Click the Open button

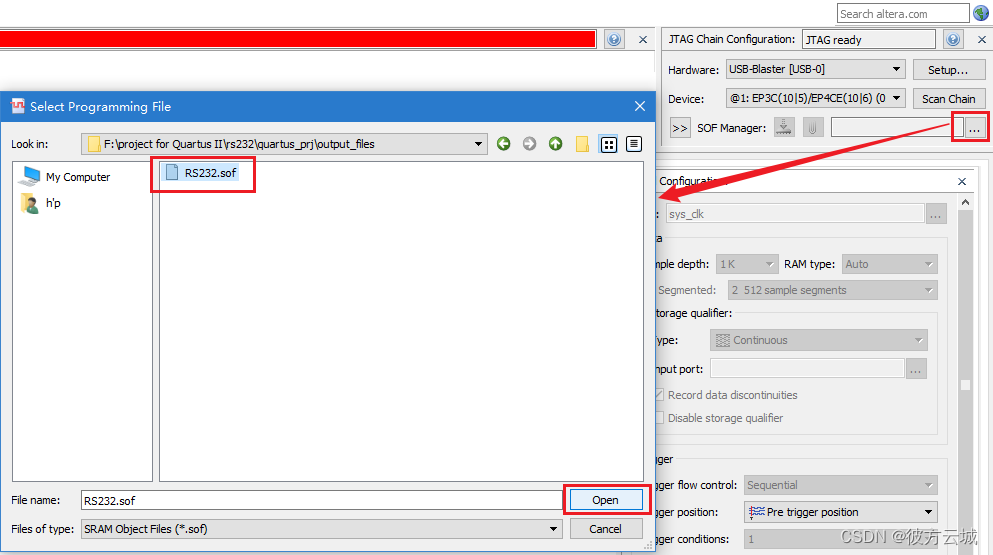tap(606, 500)
